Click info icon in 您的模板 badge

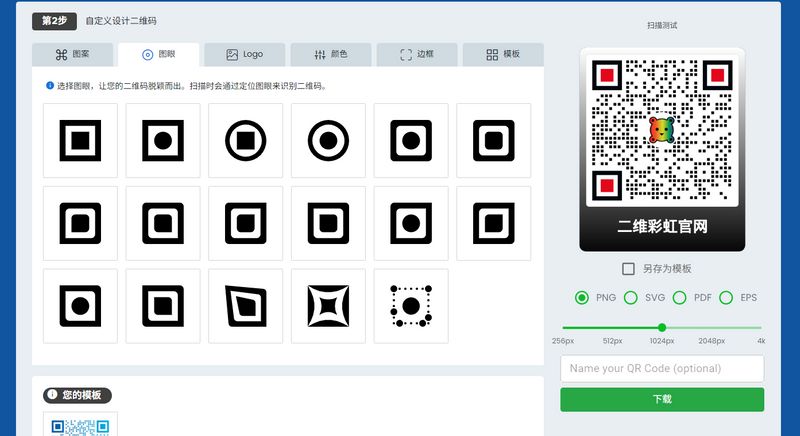[x=52, y=395]
